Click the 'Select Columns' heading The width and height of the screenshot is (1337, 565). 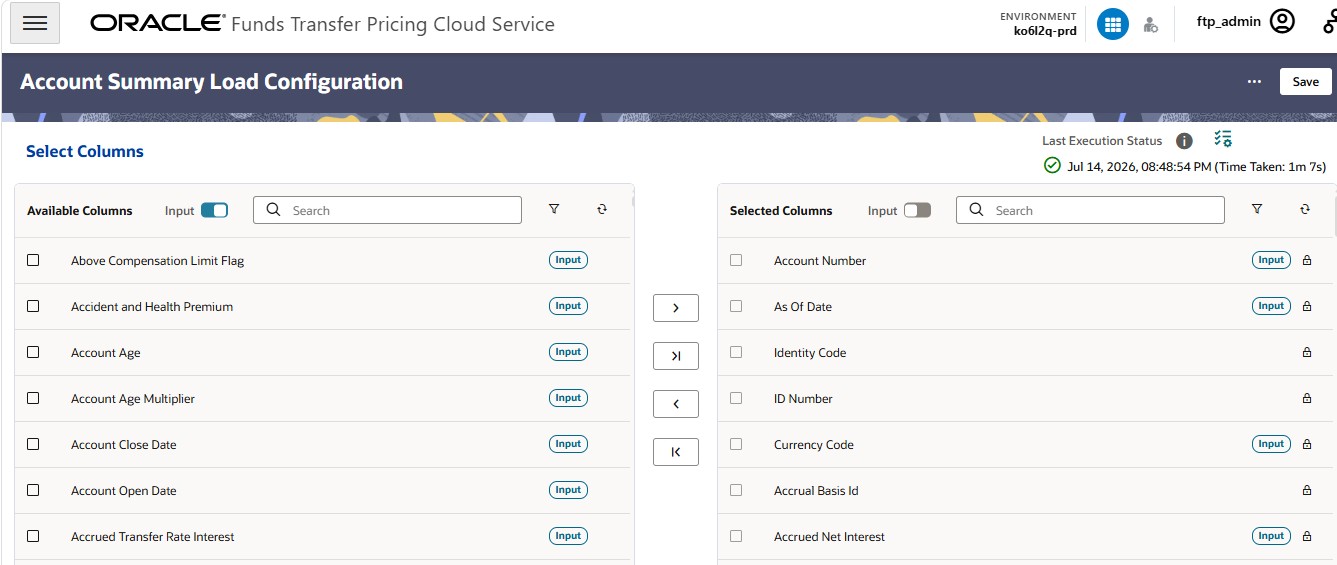[x=85, y=152]
